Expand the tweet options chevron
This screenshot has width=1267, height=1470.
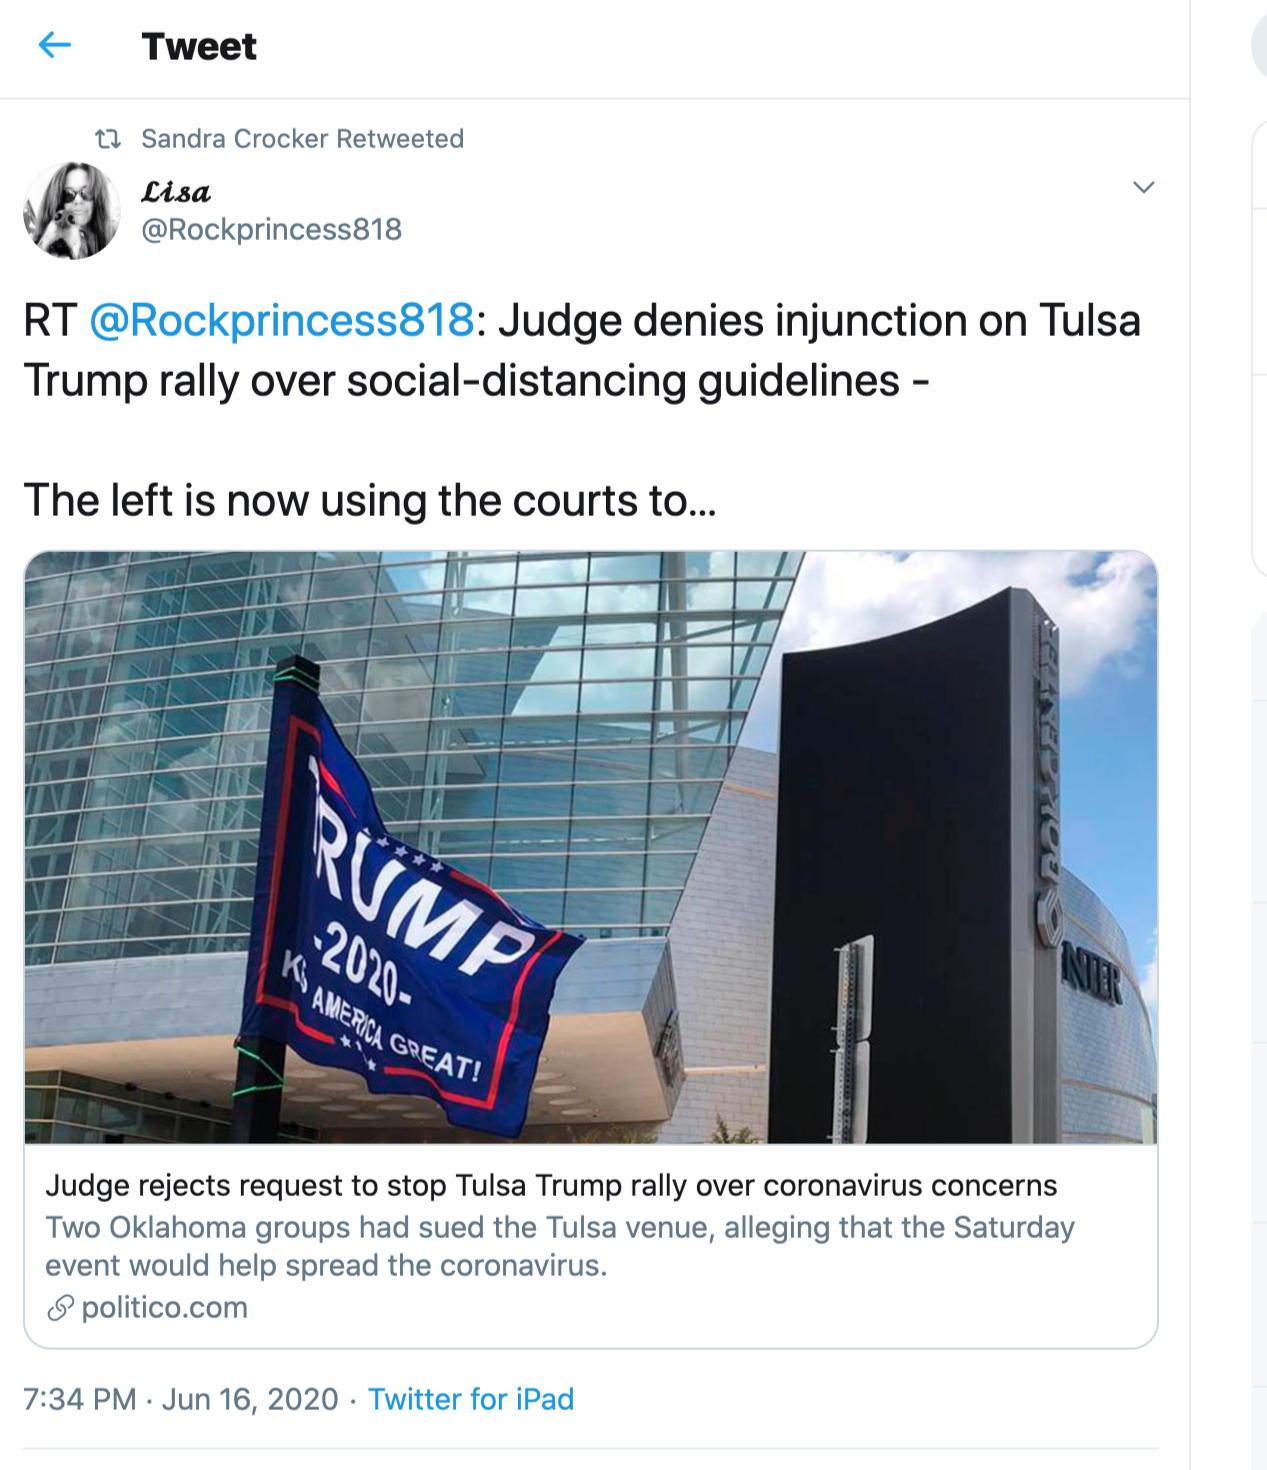tap(1143, 187)
